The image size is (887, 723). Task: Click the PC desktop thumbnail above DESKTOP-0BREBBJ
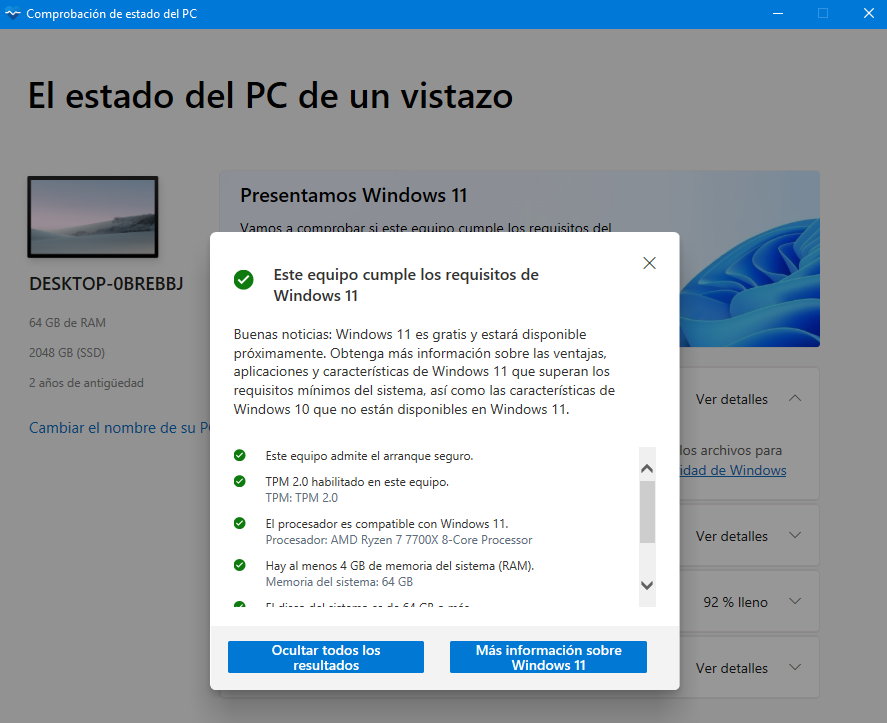pos(93,217)
